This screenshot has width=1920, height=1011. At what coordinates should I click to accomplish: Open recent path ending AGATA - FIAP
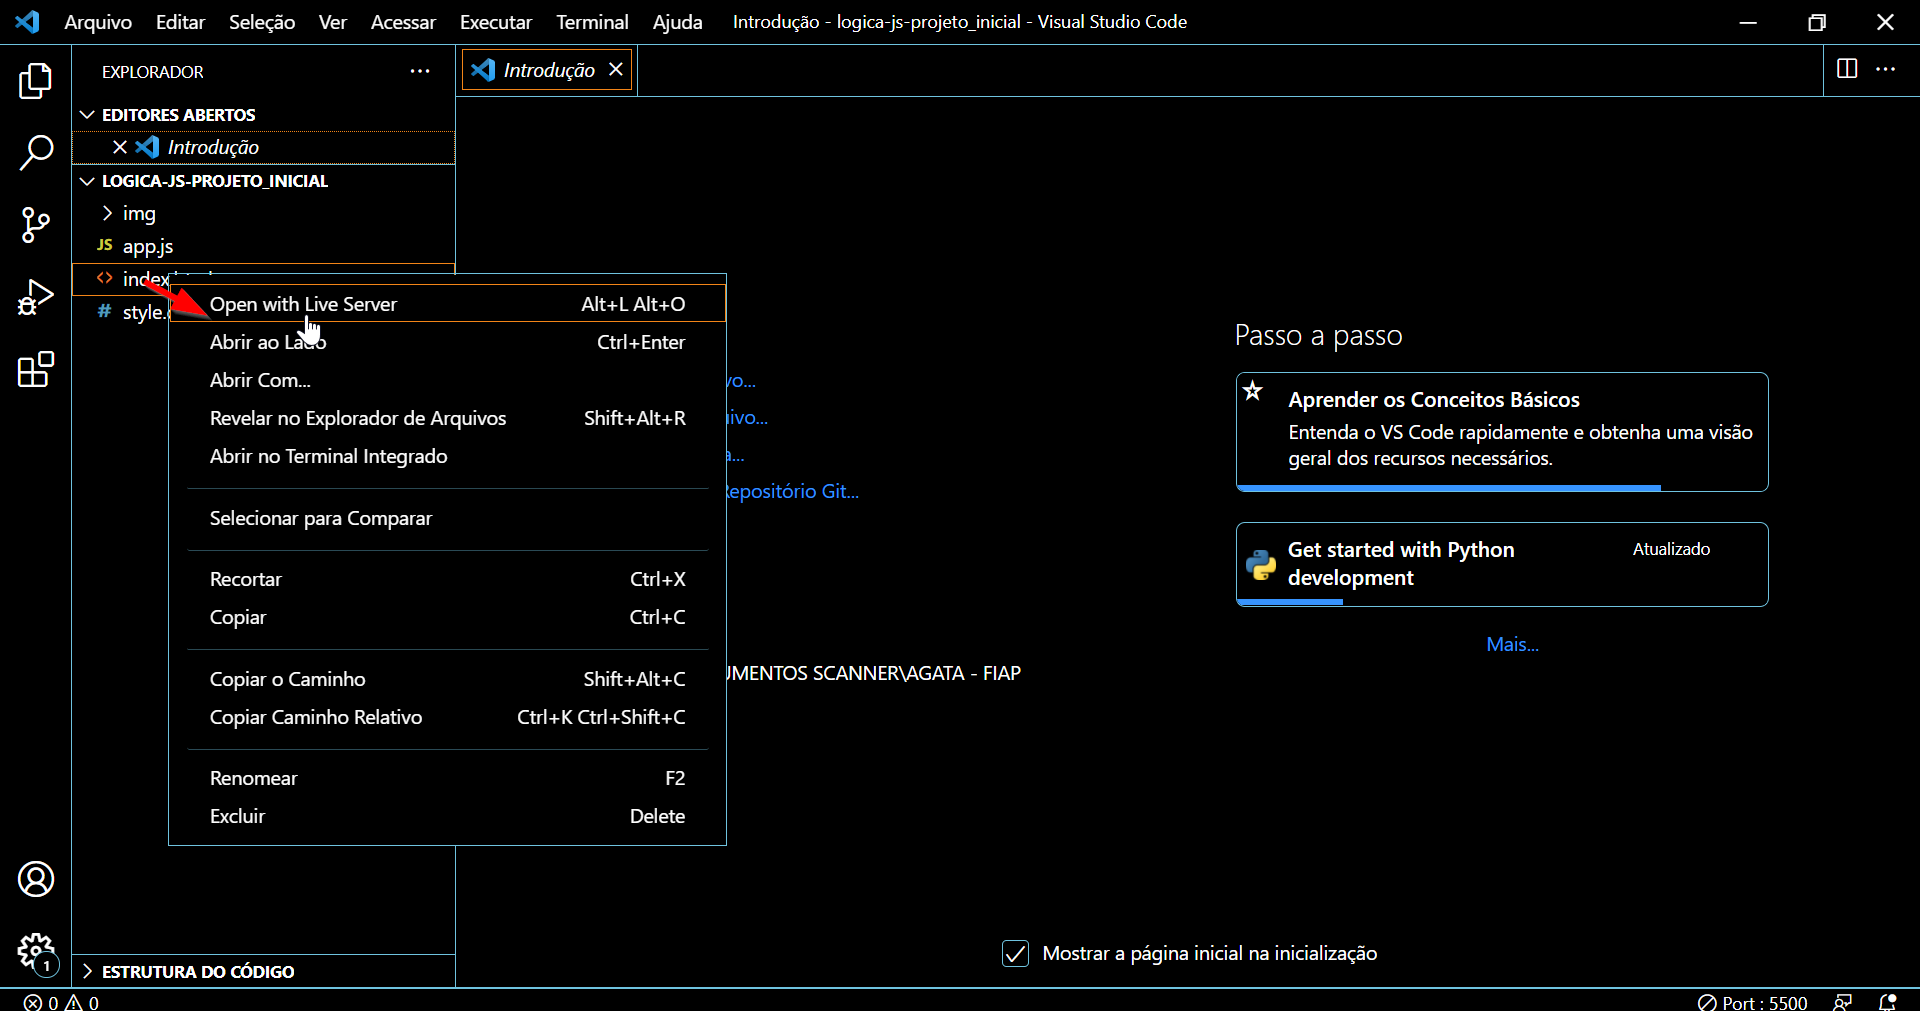coord(875,673)
